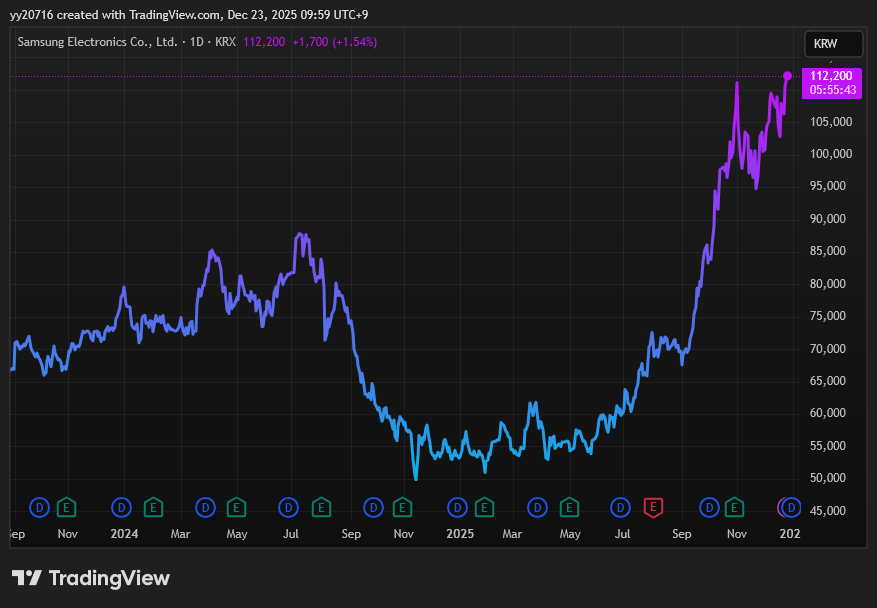Click the dividend marker above Jul 2025

click(x=622, y=507)
